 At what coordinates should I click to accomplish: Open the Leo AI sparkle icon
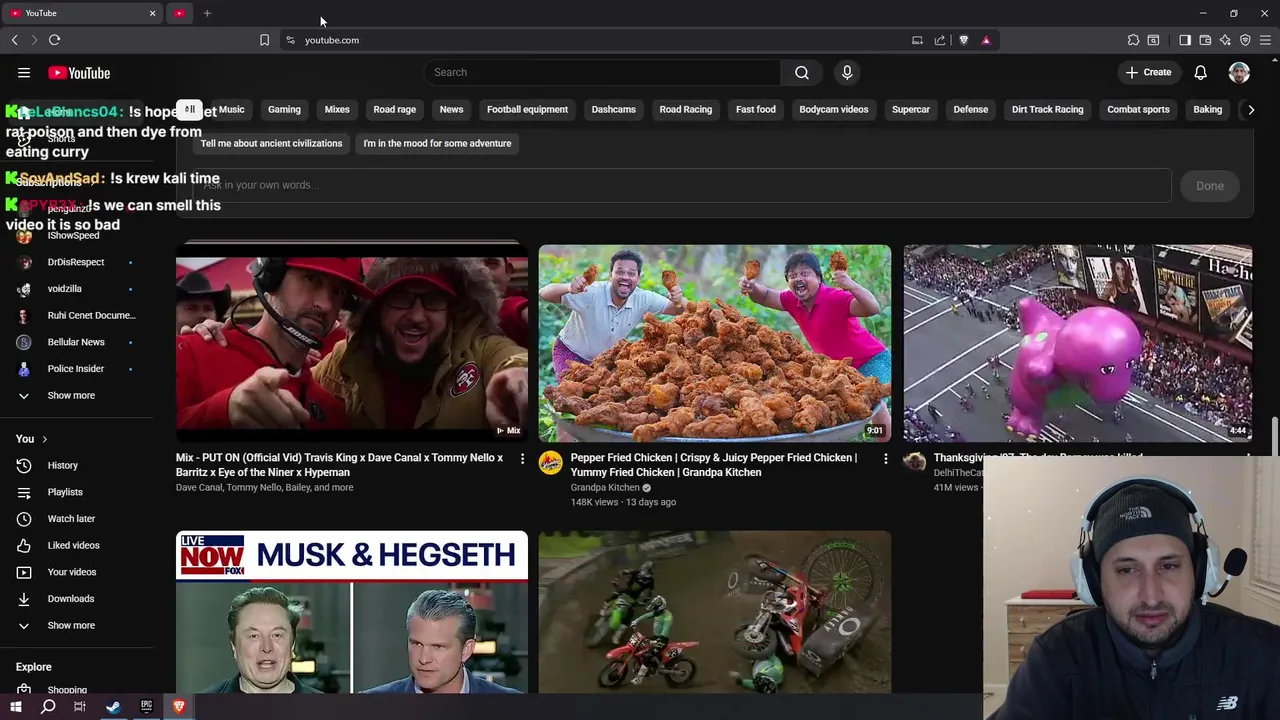point(1225,40)
